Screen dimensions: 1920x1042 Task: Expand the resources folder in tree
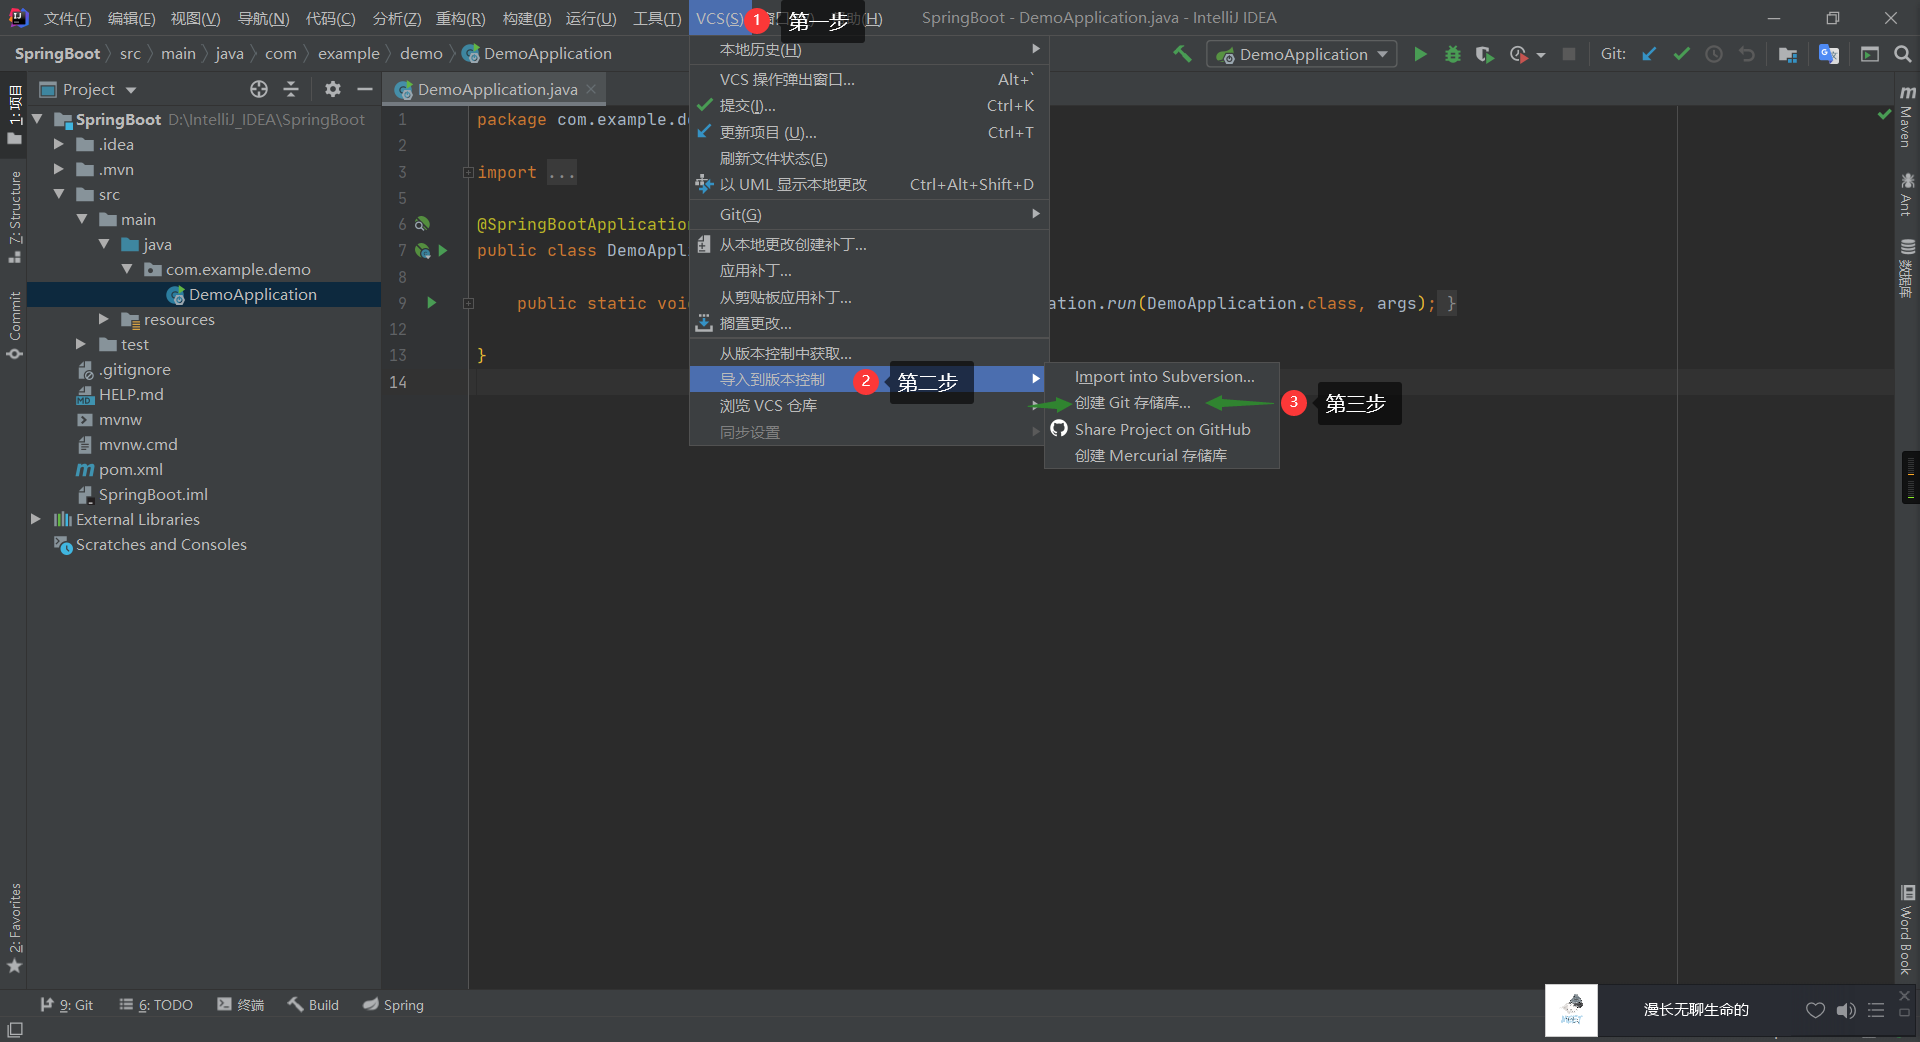[103, 319]
